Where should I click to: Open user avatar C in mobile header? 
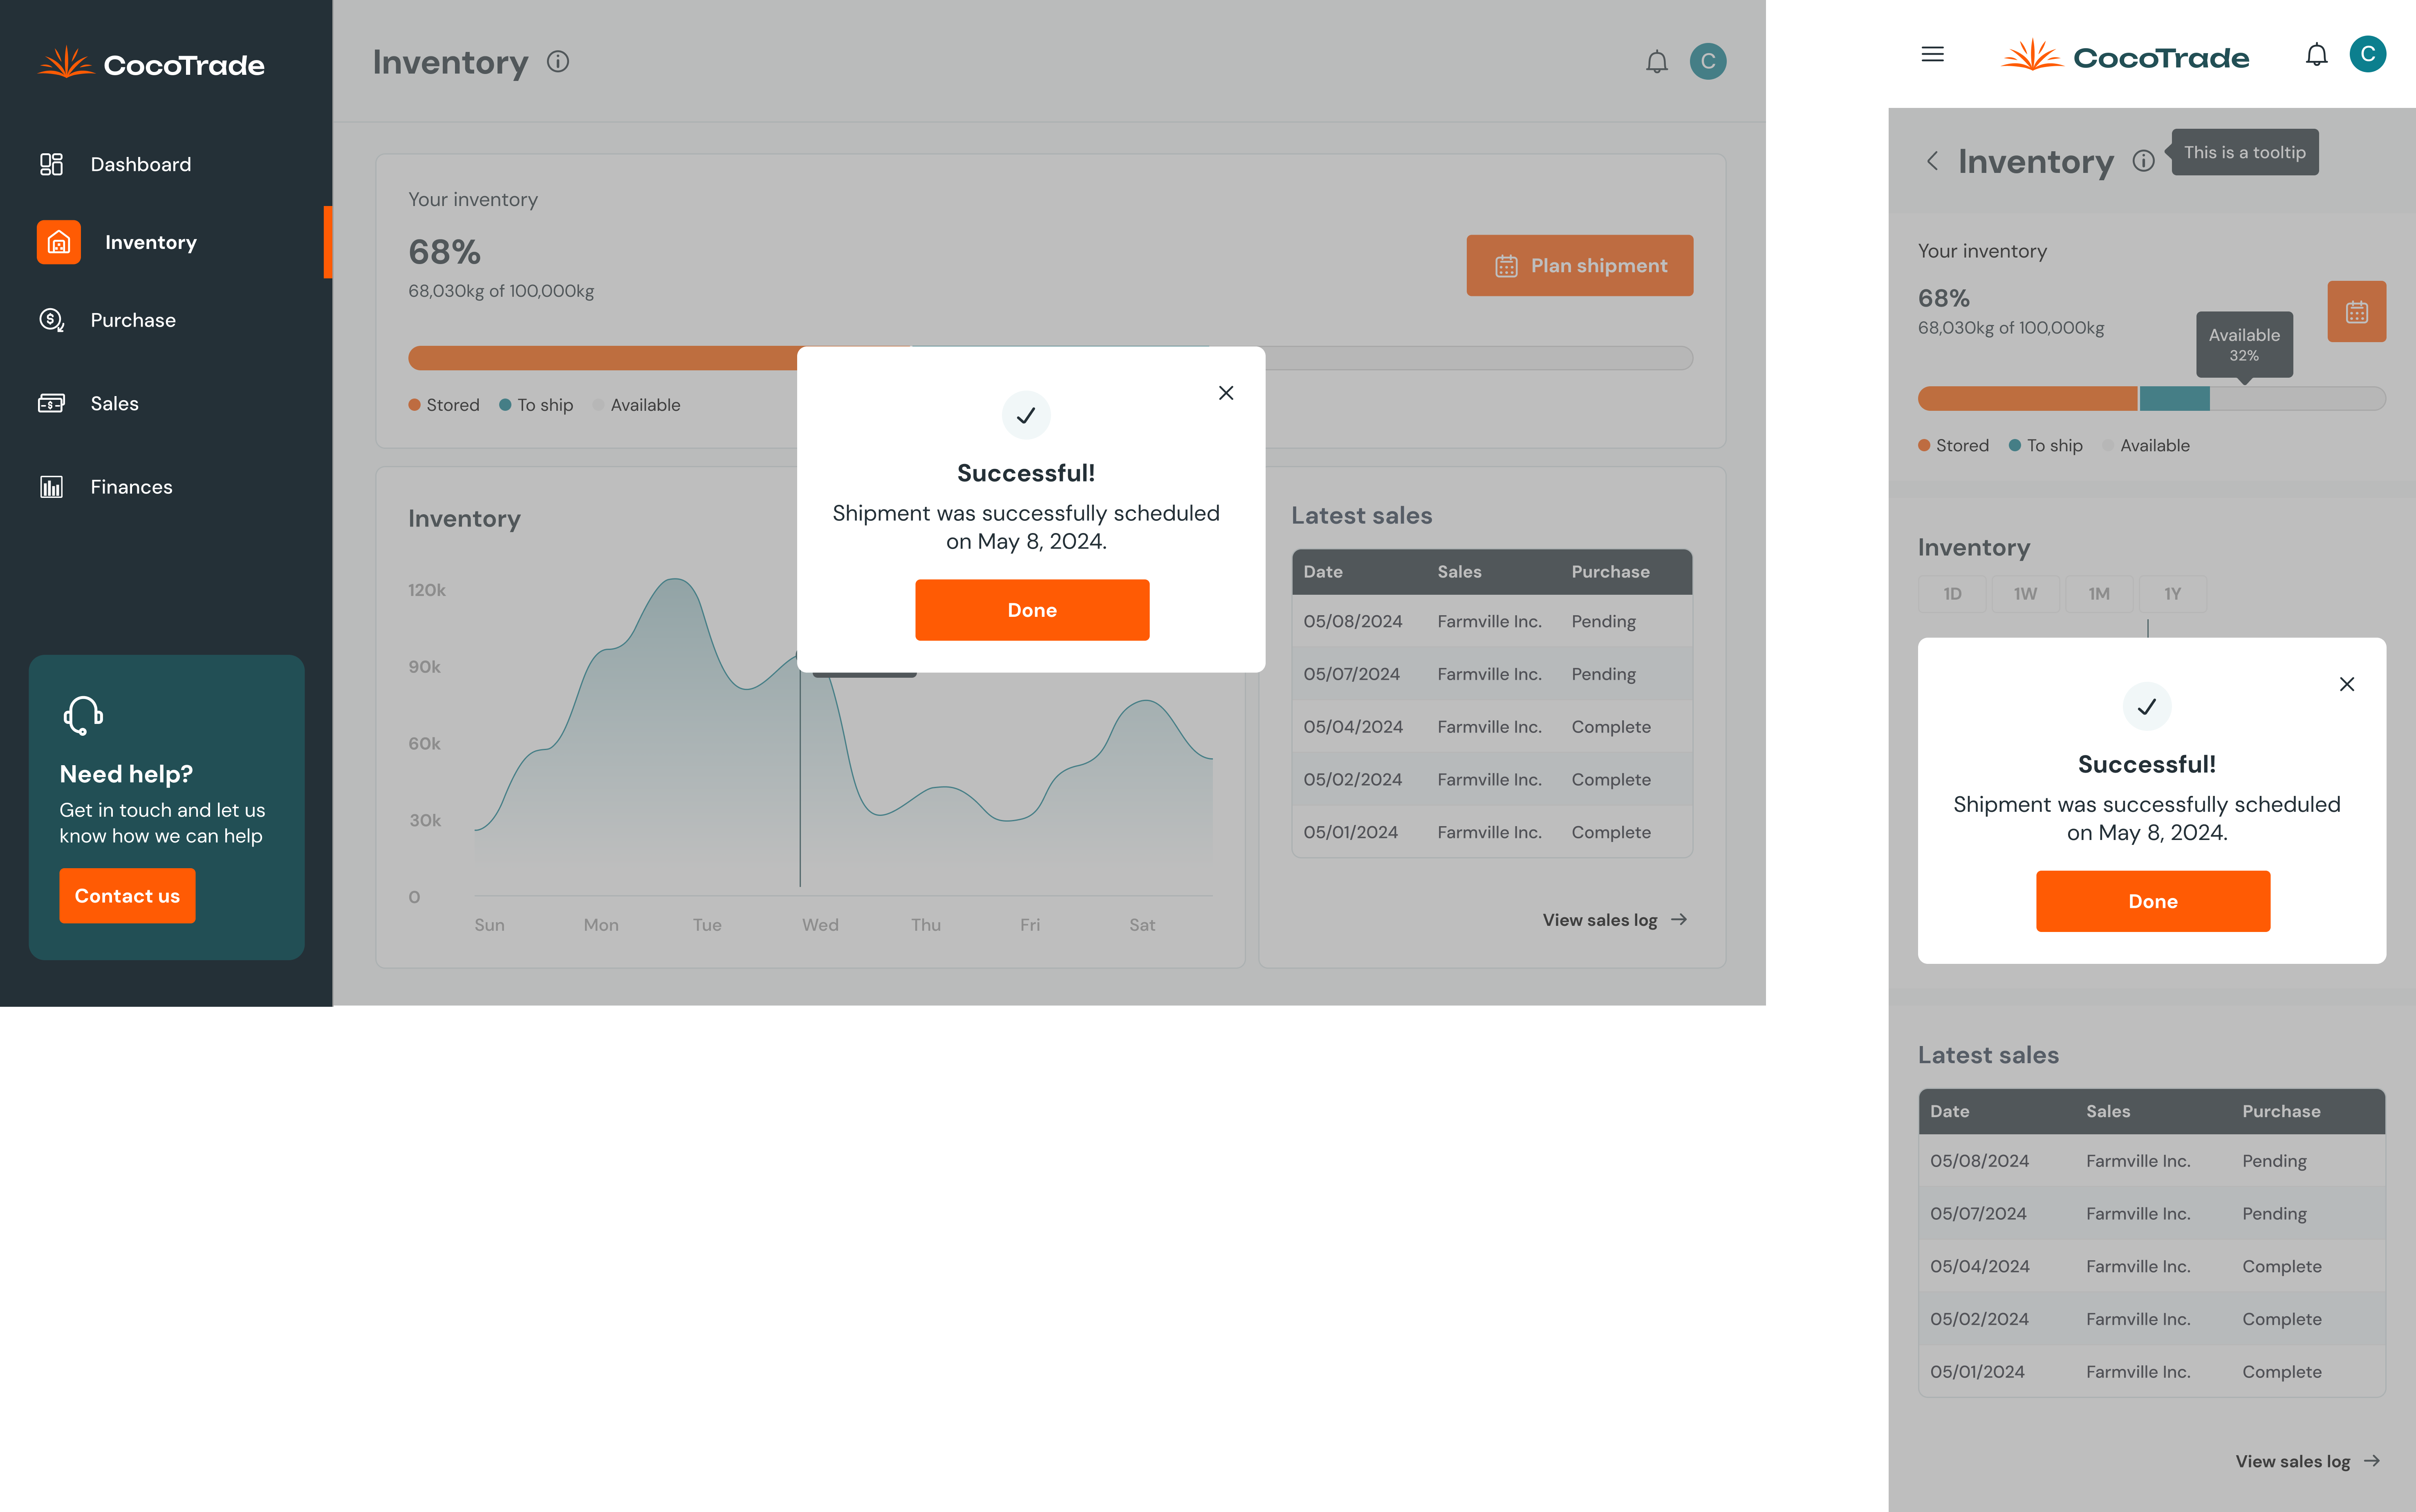coord(2368,54)
